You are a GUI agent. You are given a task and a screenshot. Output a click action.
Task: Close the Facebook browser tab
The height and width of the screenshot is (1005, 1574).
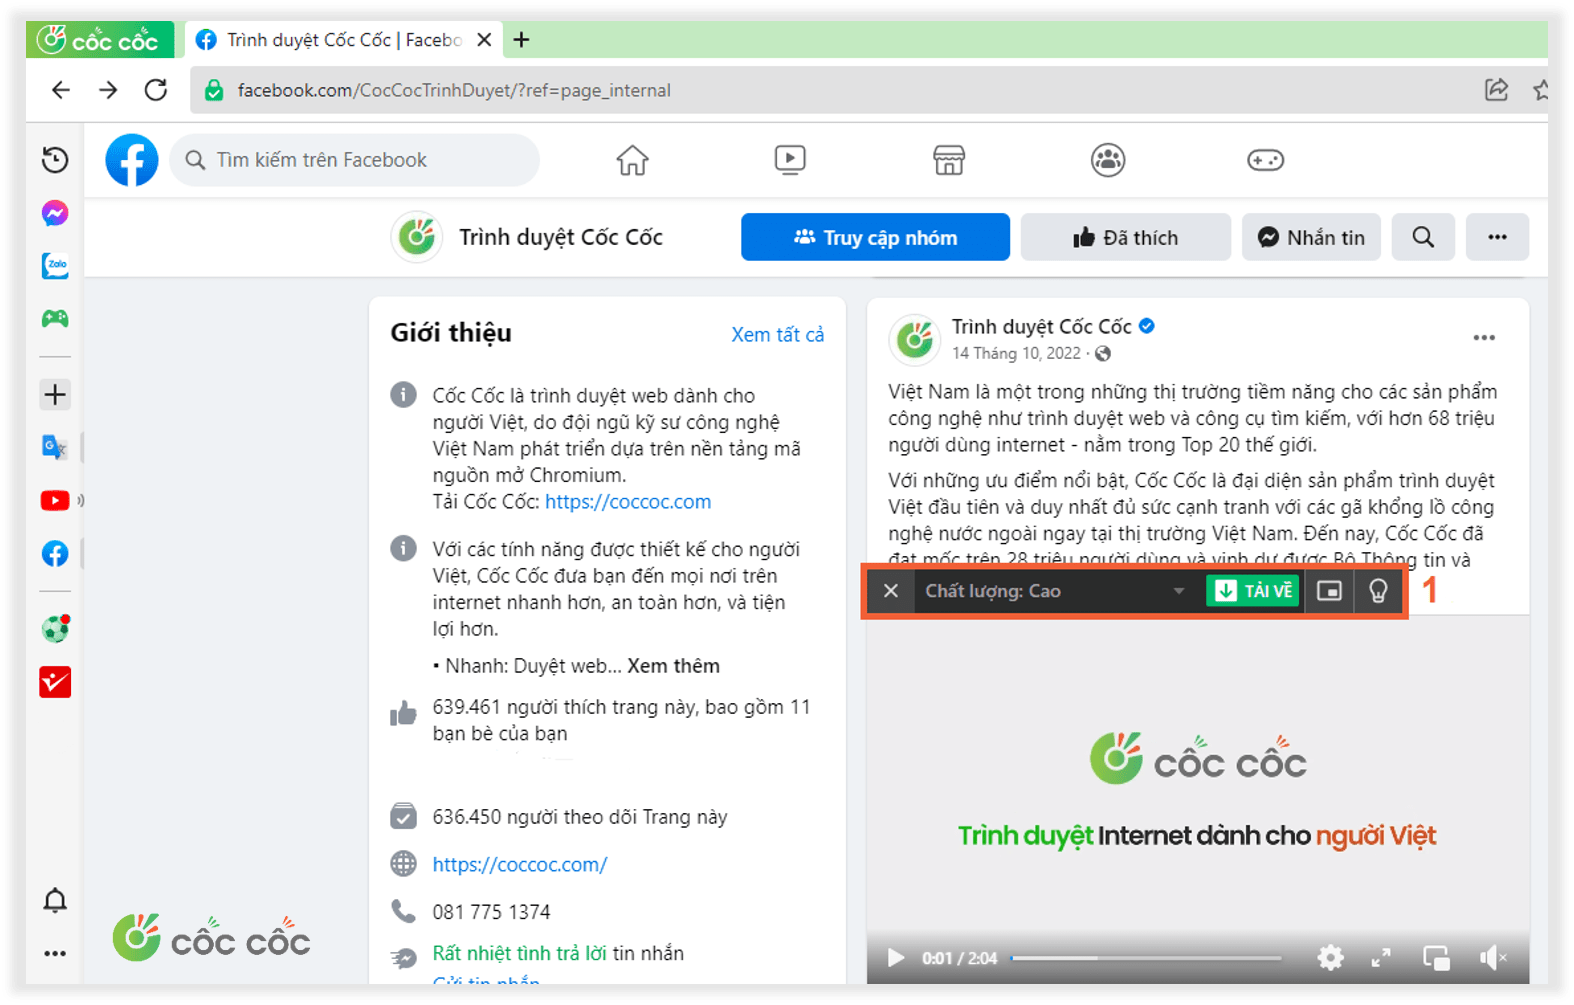pos(484,40)
